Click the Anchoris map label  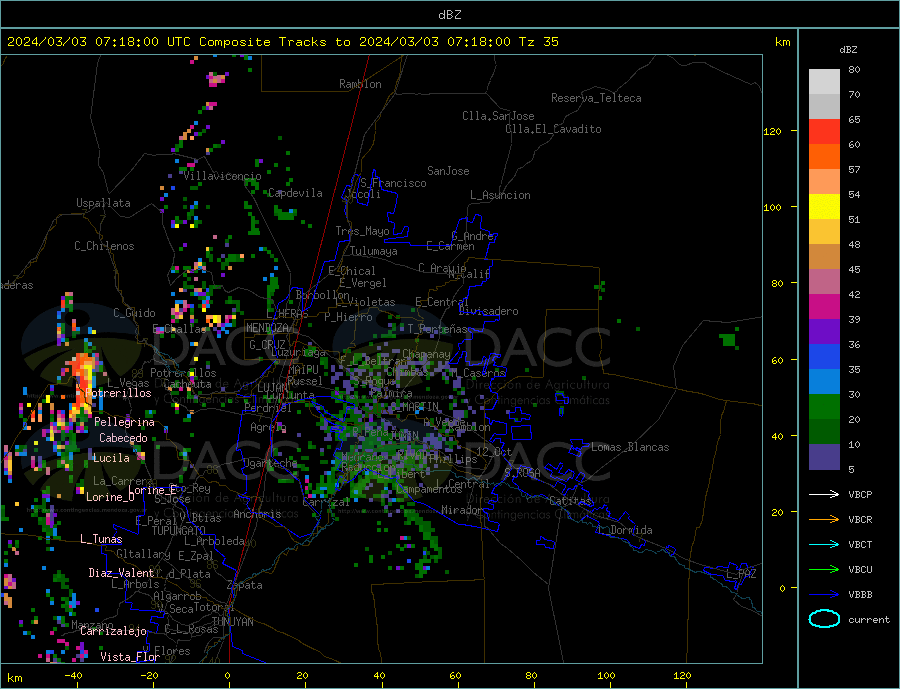pos(258,514)
